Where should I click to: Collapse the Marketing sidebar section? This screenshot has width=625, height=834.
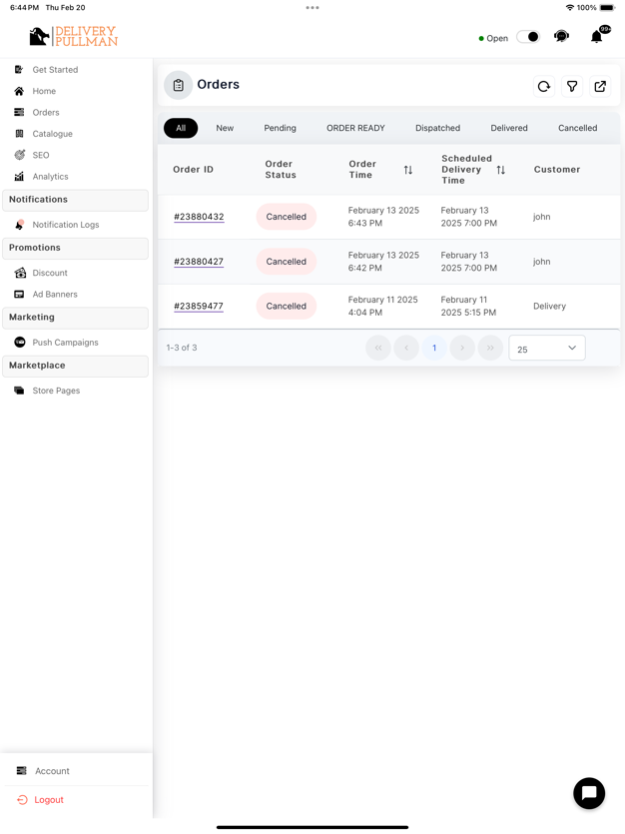tap(75, 318)
